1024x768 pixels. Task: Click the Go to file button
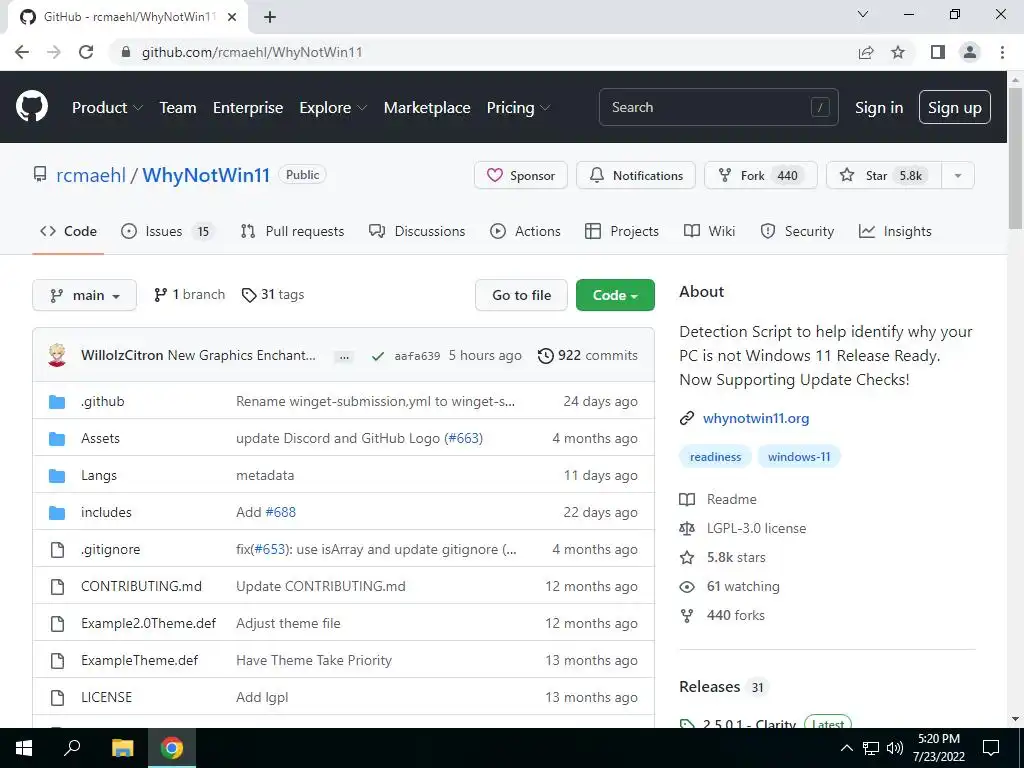click(521, 295)
